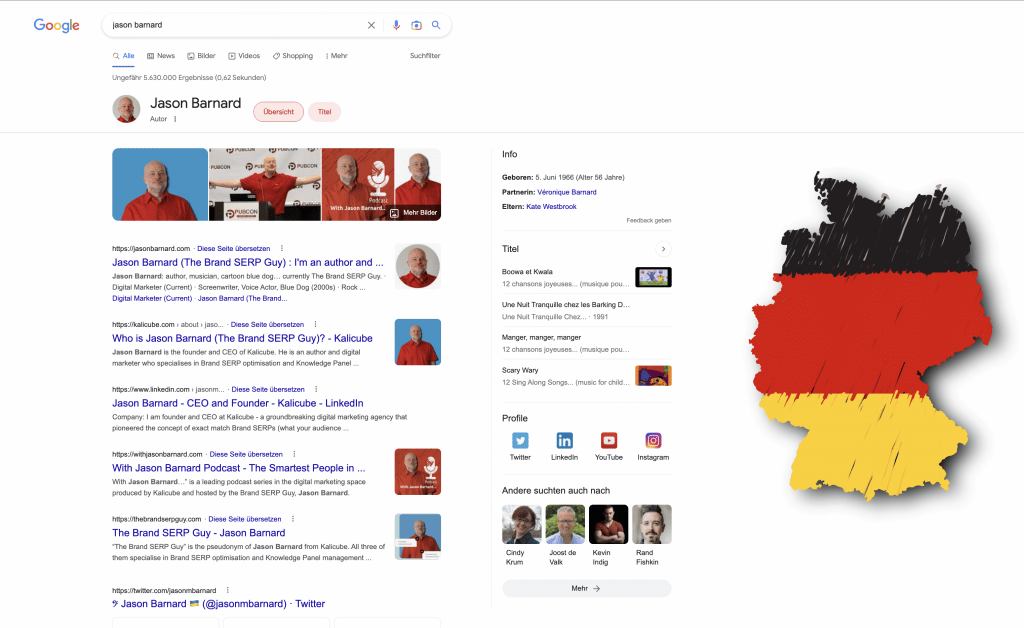Switch to the News tab
This screenshot has width=1024, height=628.
[161, 56]
